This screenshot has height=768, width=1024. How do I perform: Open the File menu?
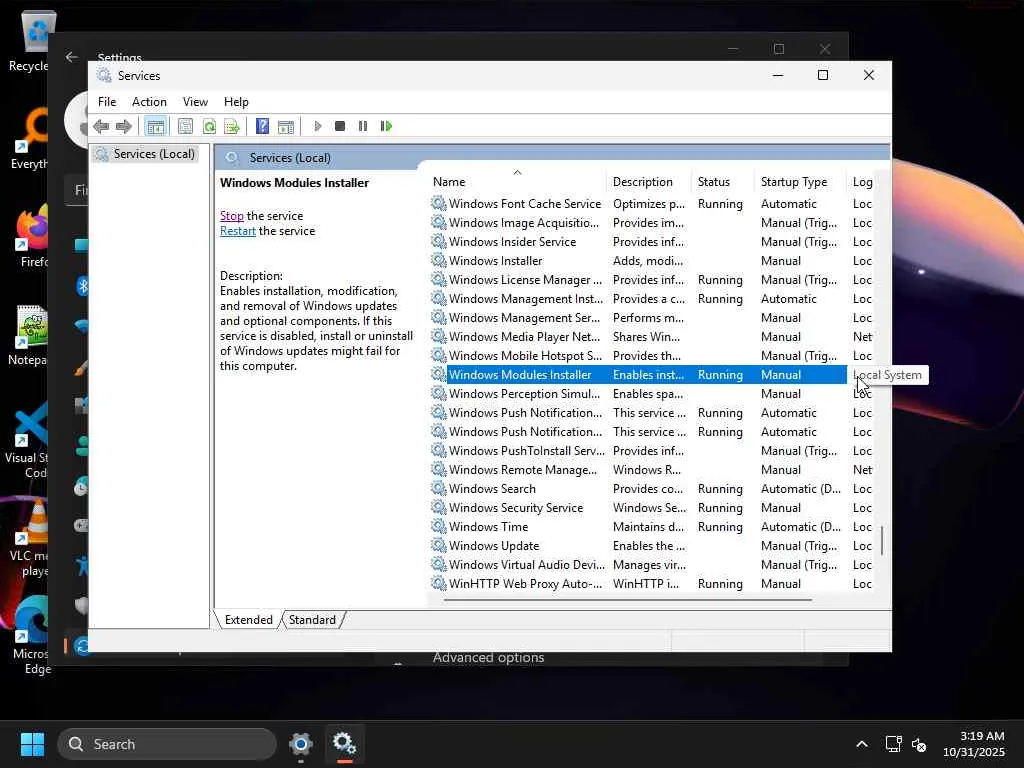coord(107,102)
